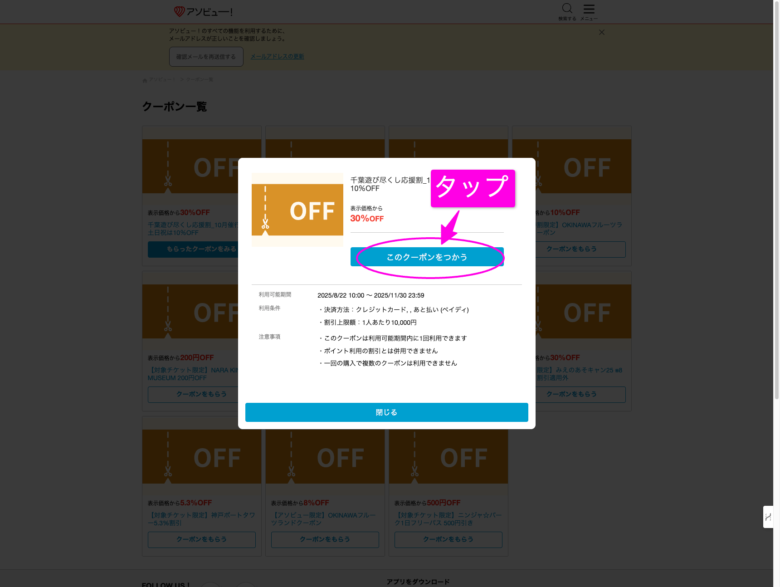Click the page vertical scrollbar
This screenshot has width=780, height=587.
pos(777,199)
